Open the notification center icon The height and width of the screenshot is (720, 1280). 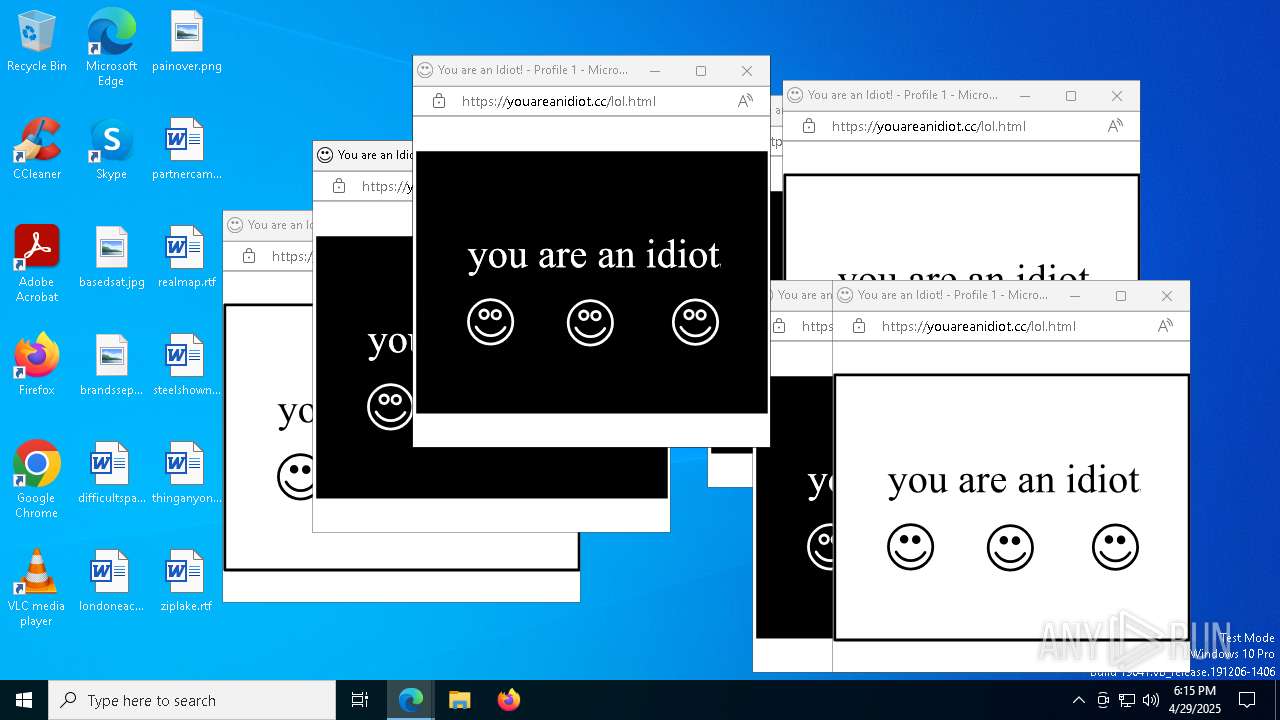pos(1248,700)
